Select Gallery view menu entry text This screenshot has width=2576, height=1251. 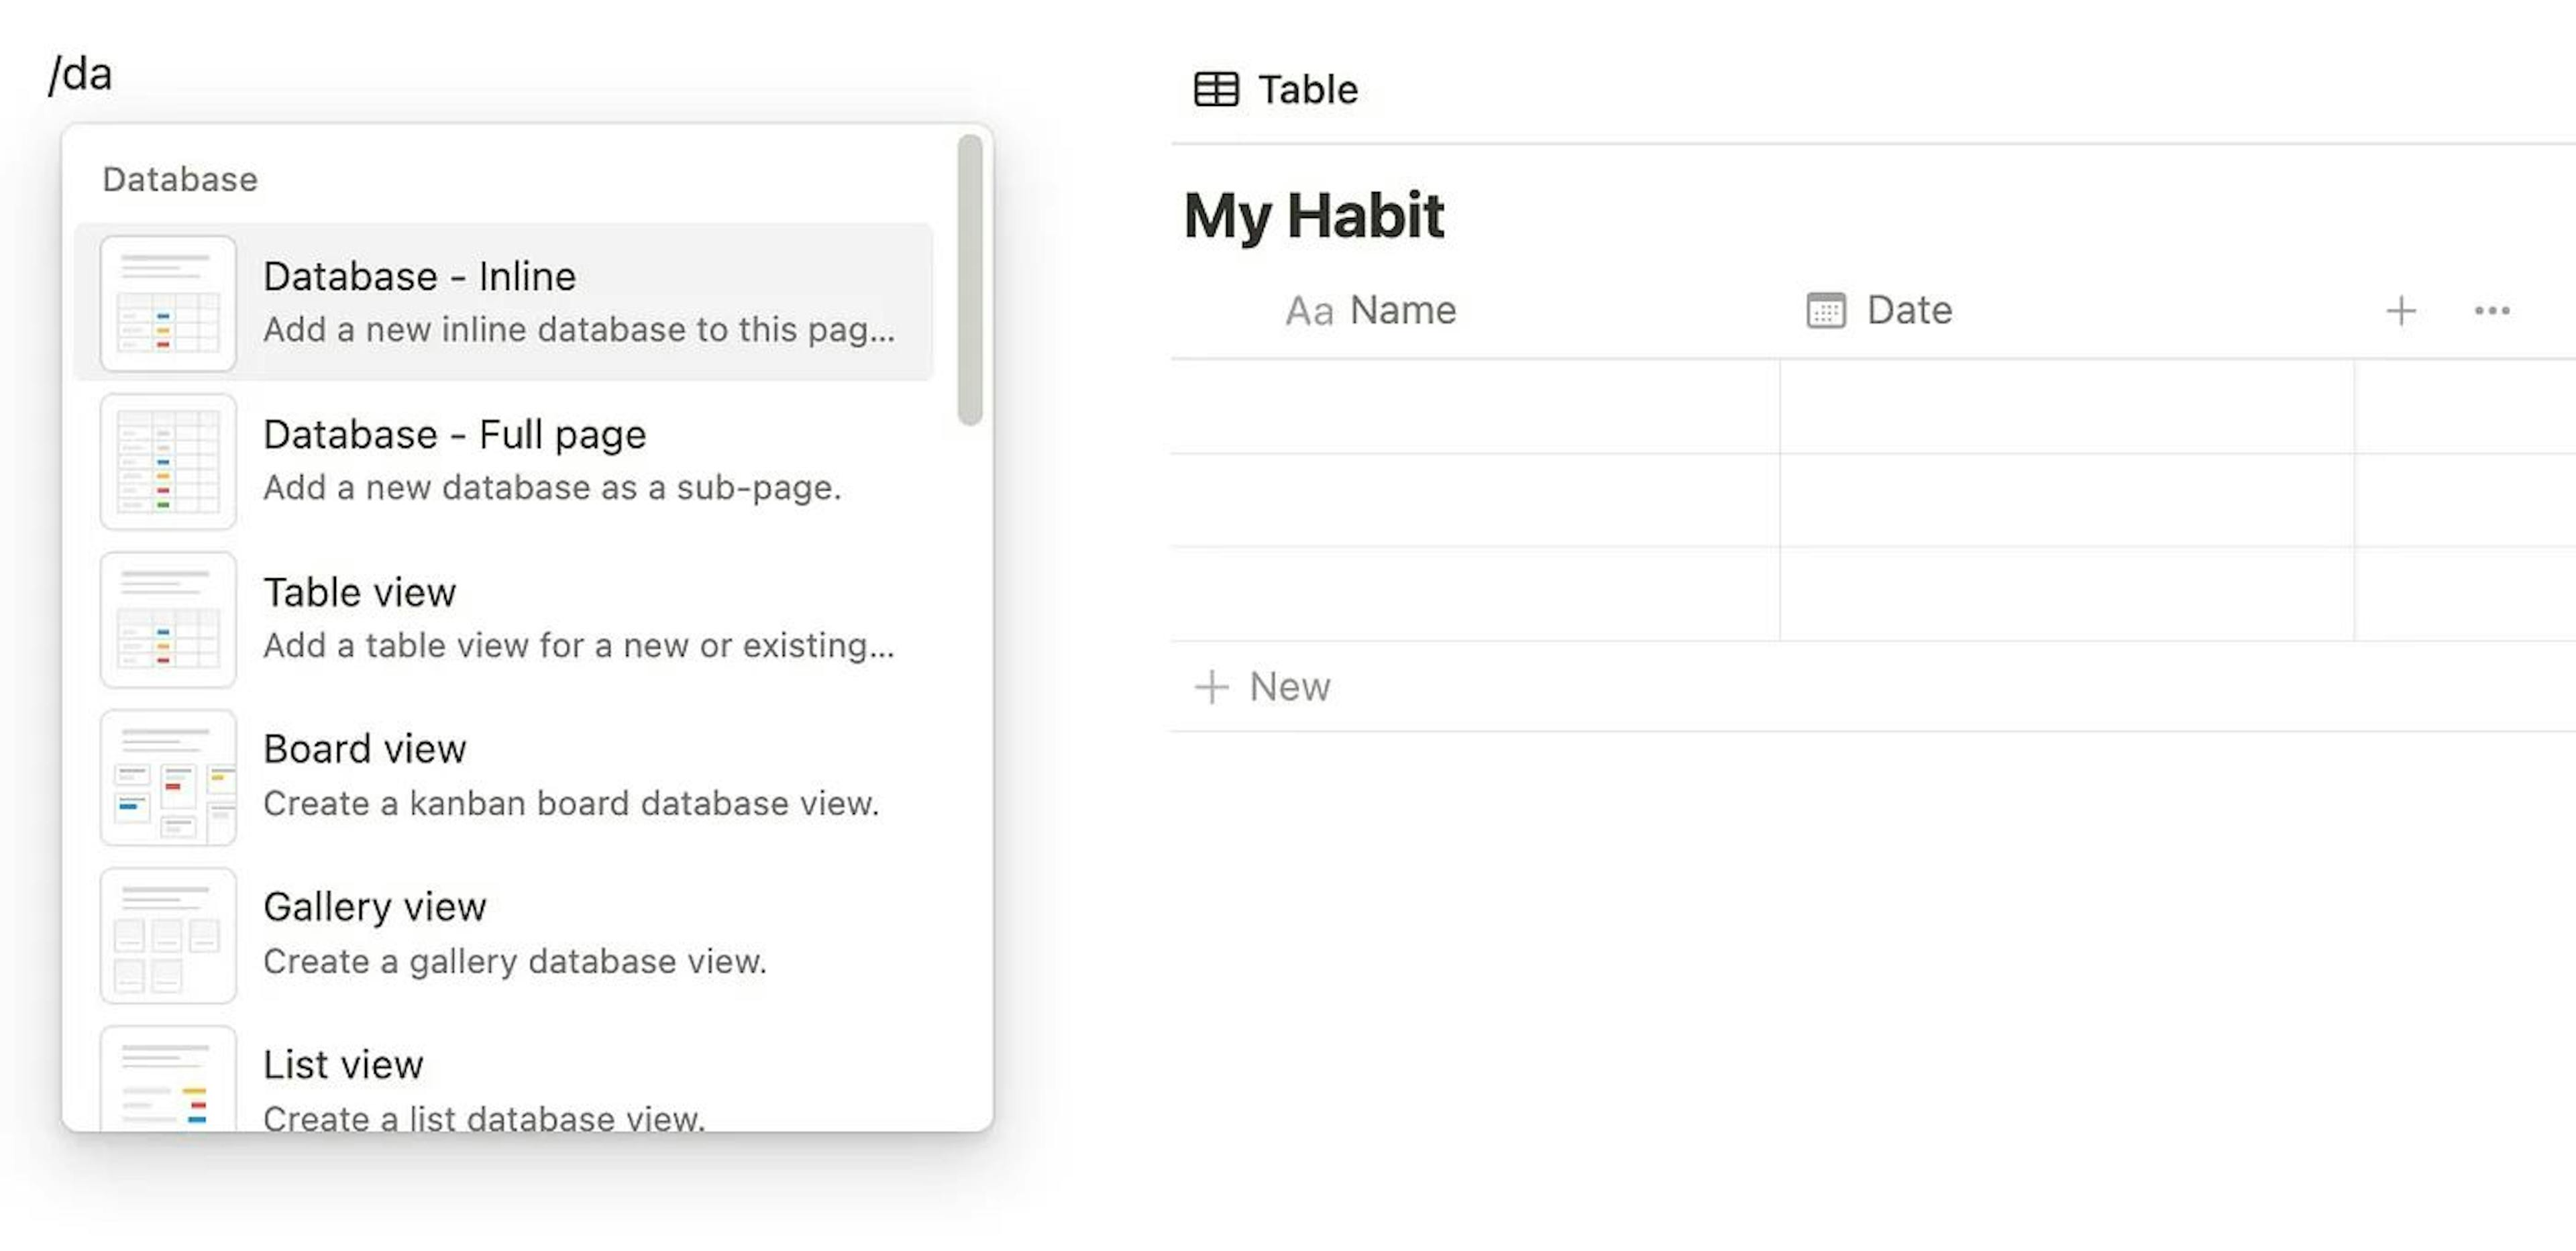click(x=374, y=907)
